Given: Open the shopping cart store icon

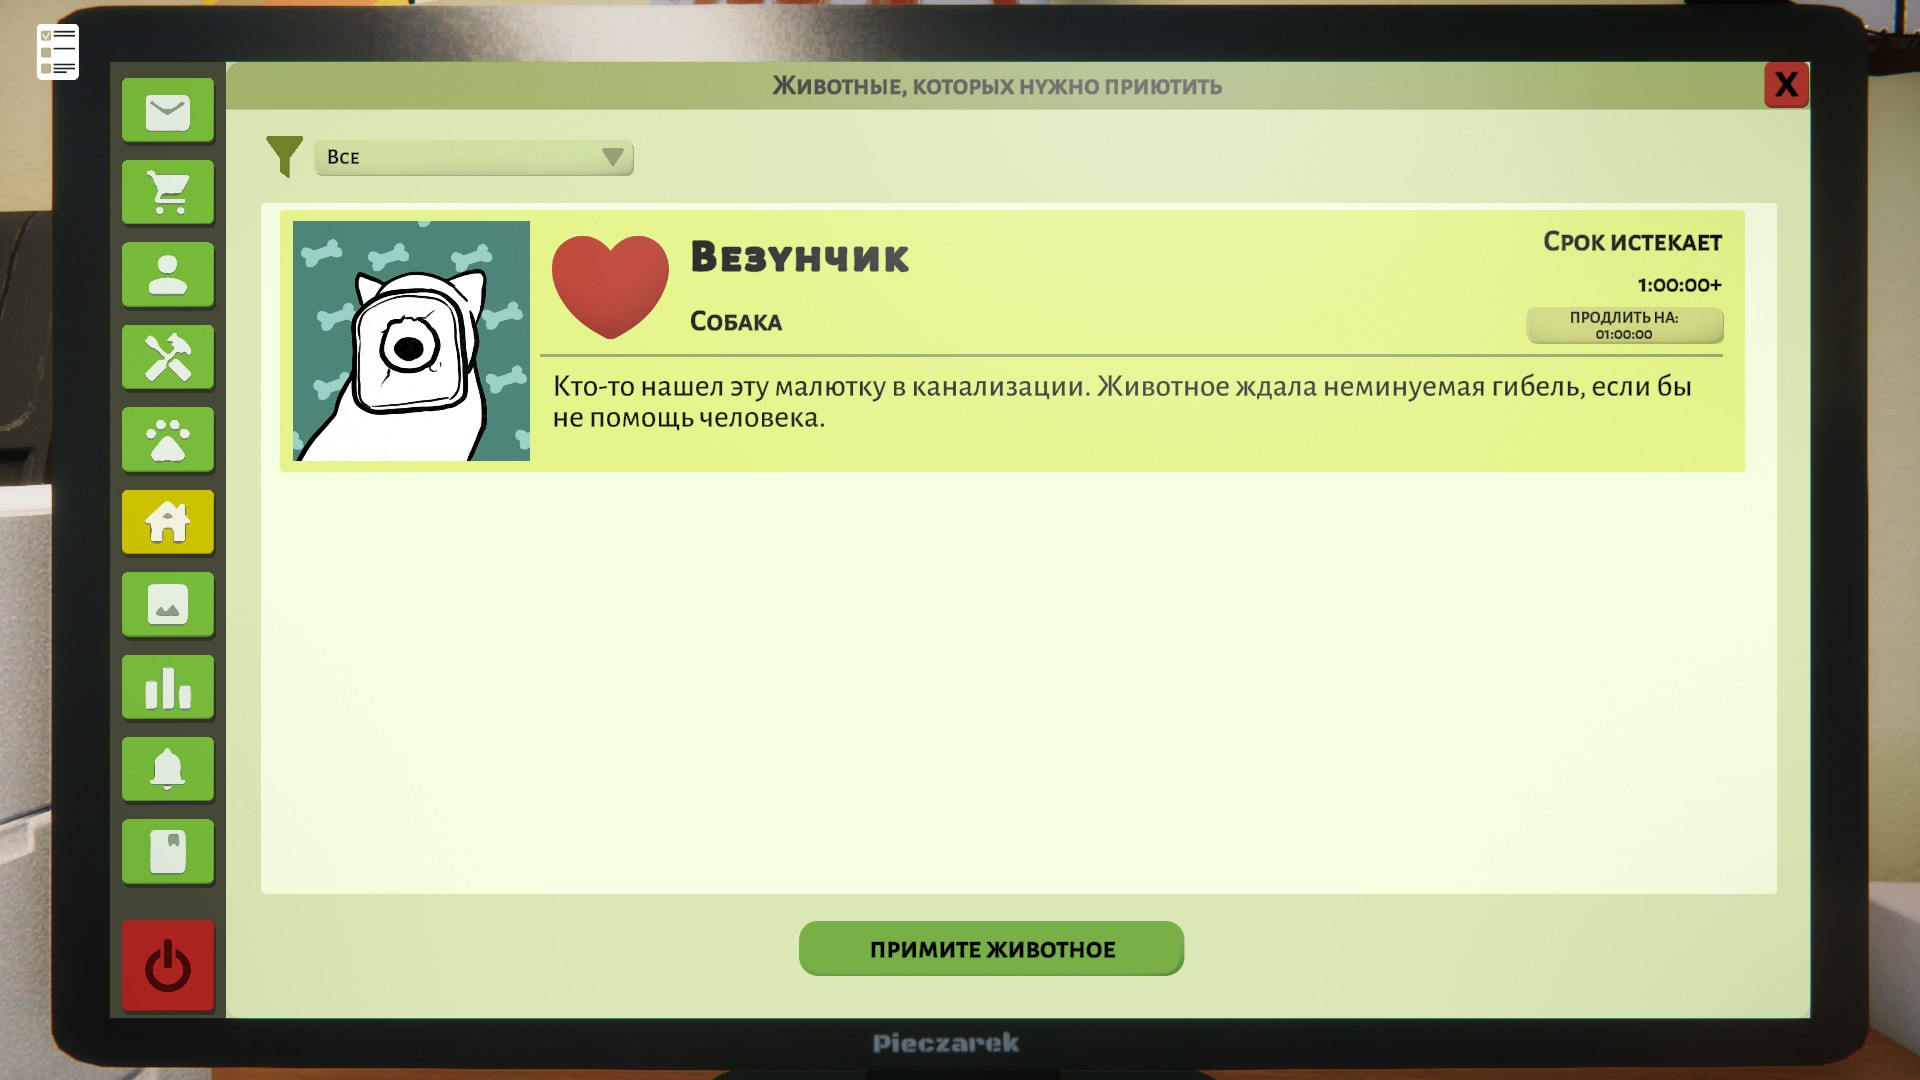Looking at the screenshot, I should [x=168, y=193].
